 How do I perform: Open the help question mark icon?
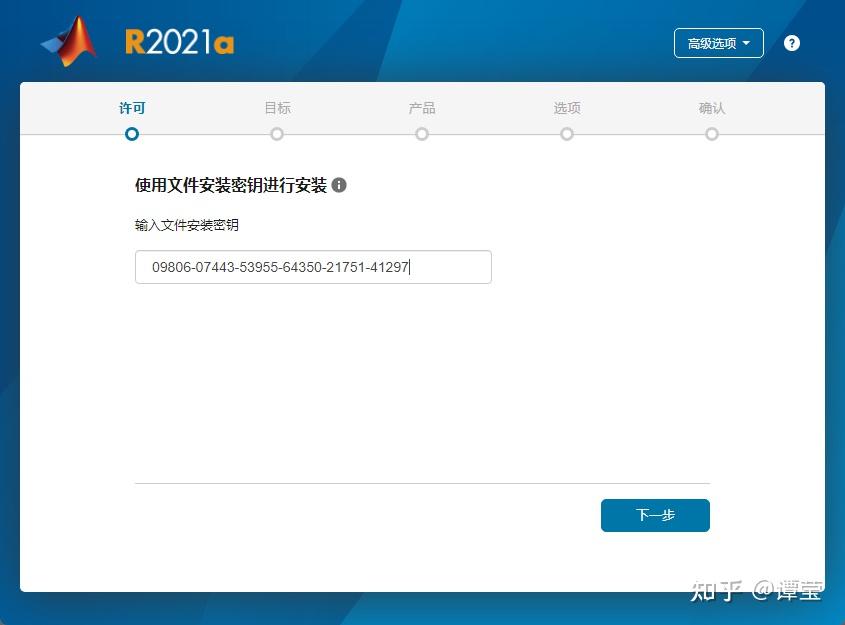[791, 43]
